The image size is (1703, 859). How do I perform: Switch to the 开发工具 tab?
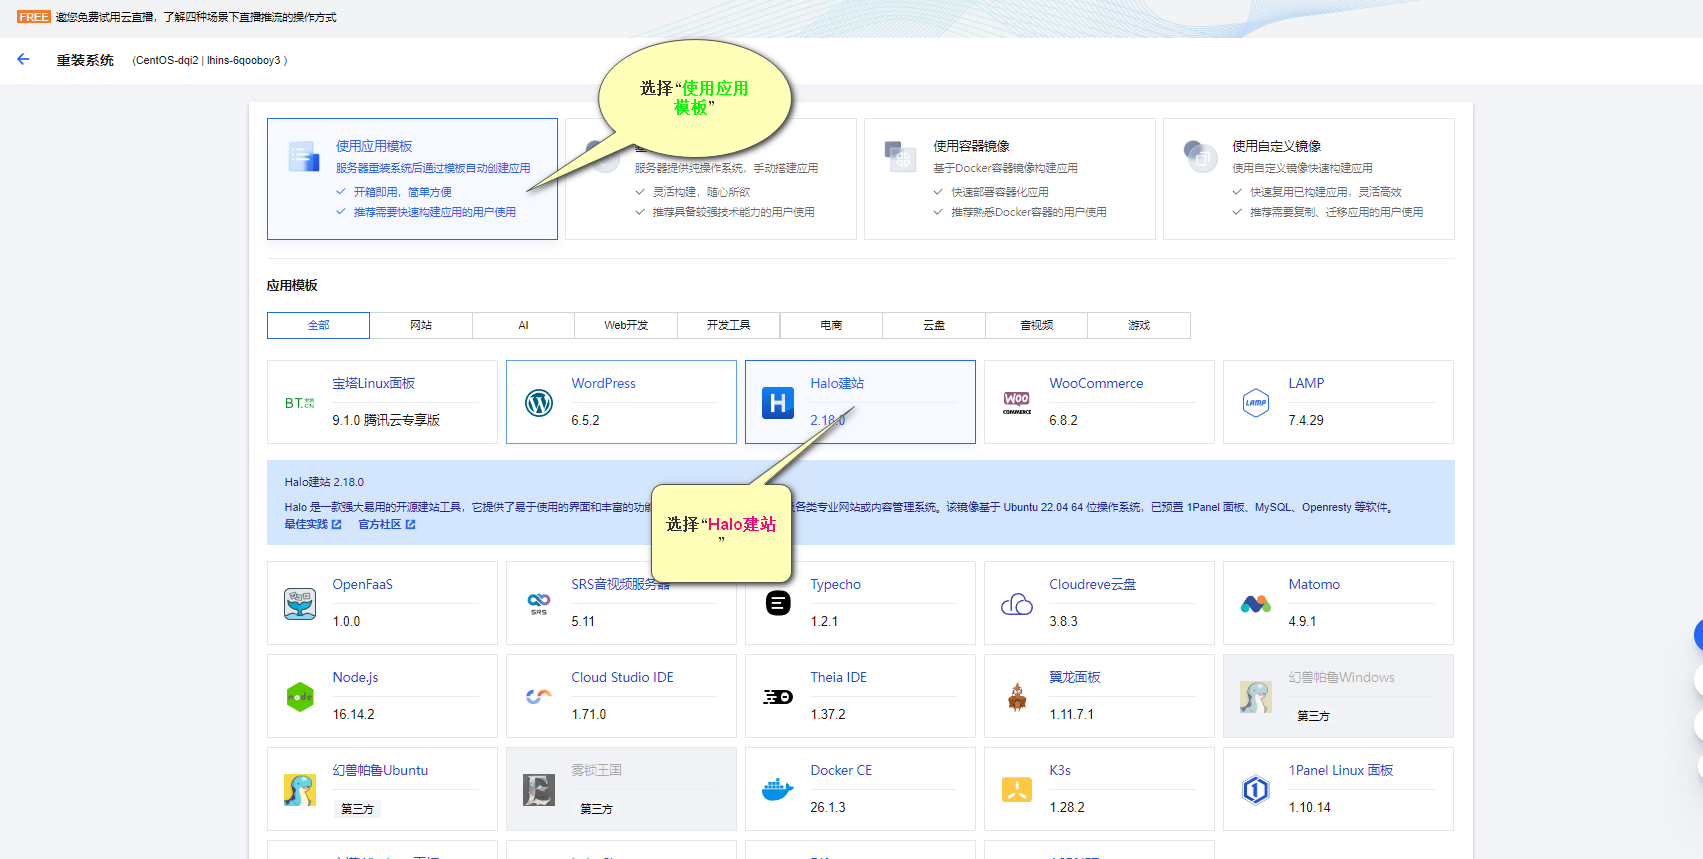(728, 325)
